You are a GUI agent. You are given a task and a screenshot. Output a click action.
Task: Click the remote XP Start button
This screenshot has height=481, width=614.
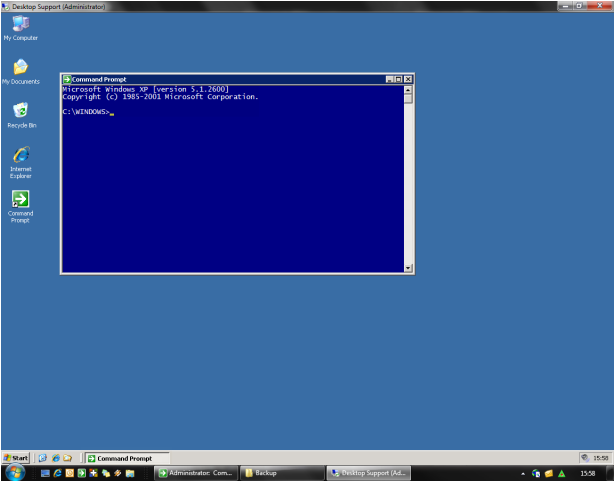click(16, 458)
